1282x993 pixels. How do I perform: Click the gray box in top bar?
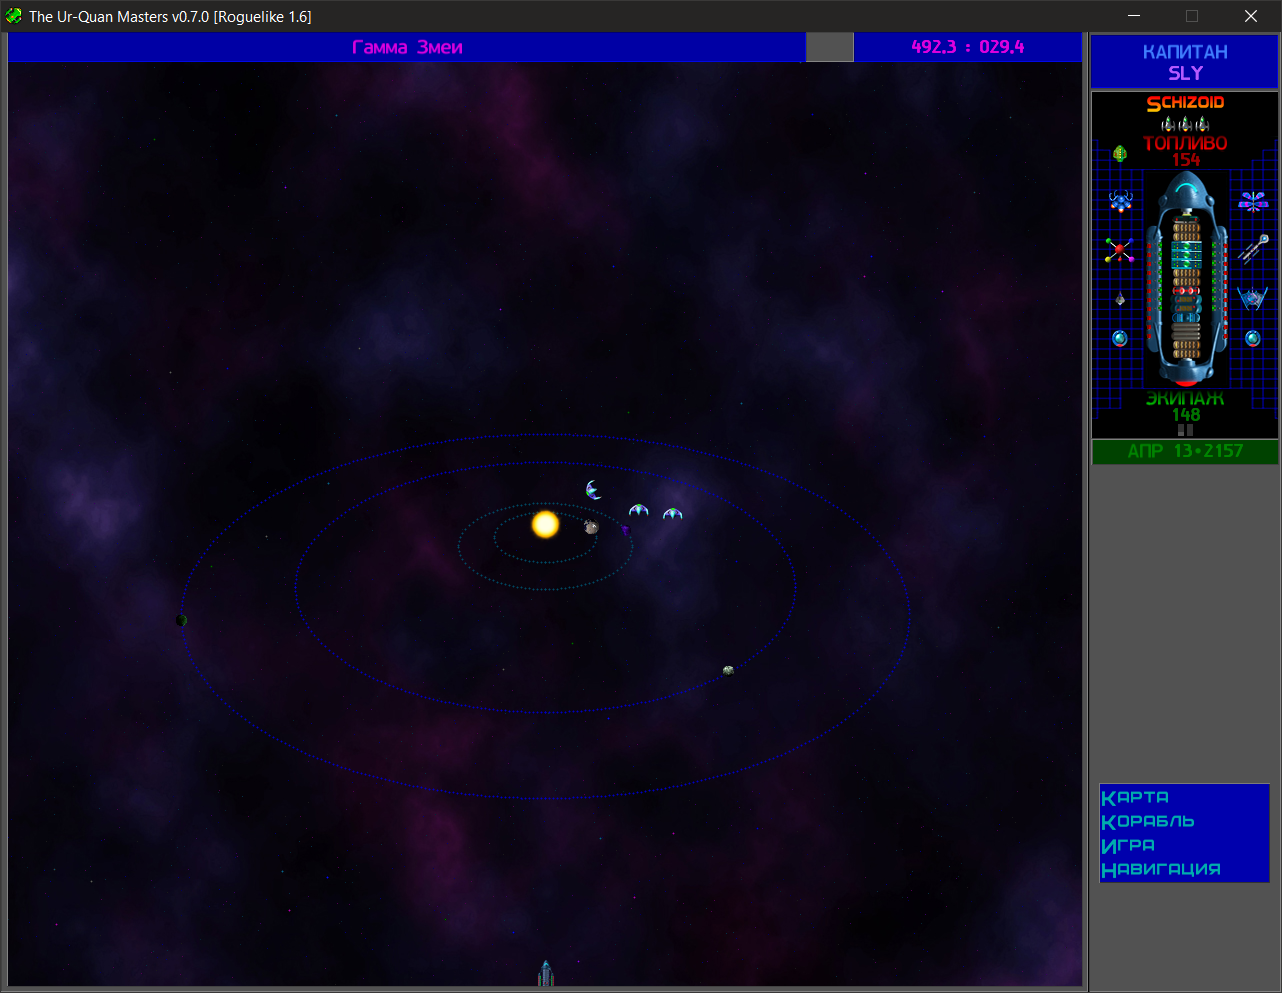click(x=830, y=47)
